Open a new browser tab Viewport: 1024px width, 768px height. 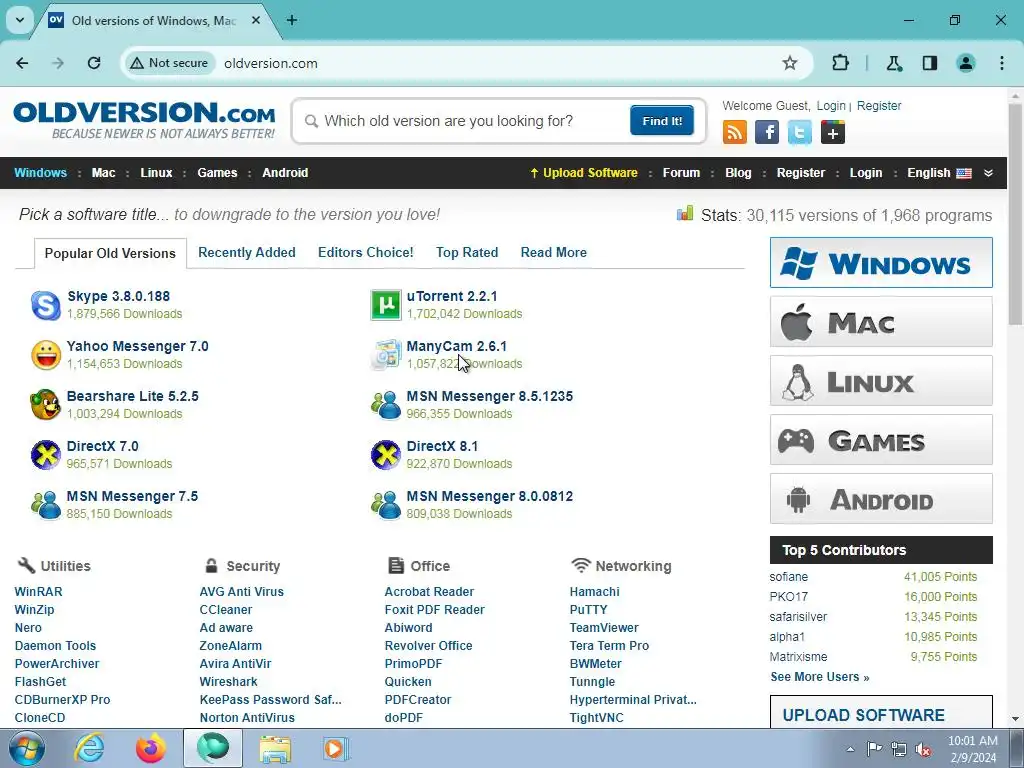click(x=292, y=20)
